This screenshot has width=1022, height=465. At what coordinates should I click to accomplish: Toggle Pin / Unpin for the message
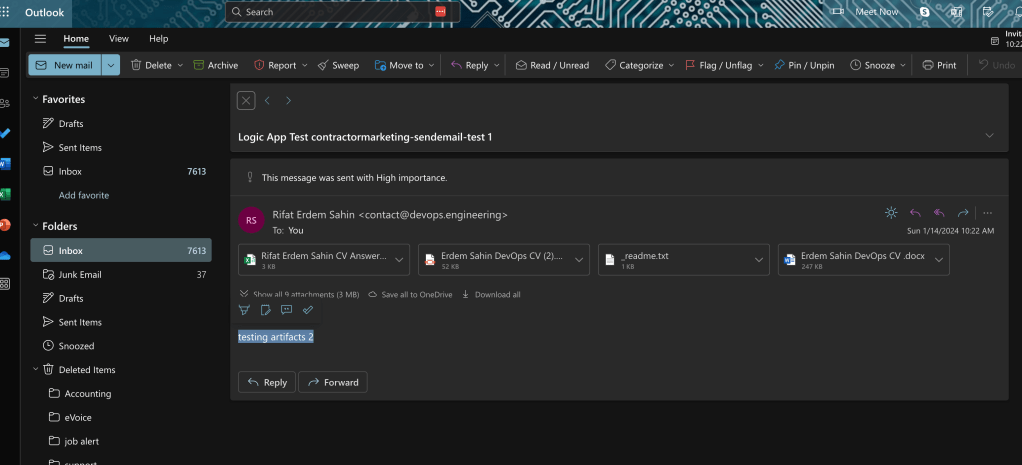point(804,65)
